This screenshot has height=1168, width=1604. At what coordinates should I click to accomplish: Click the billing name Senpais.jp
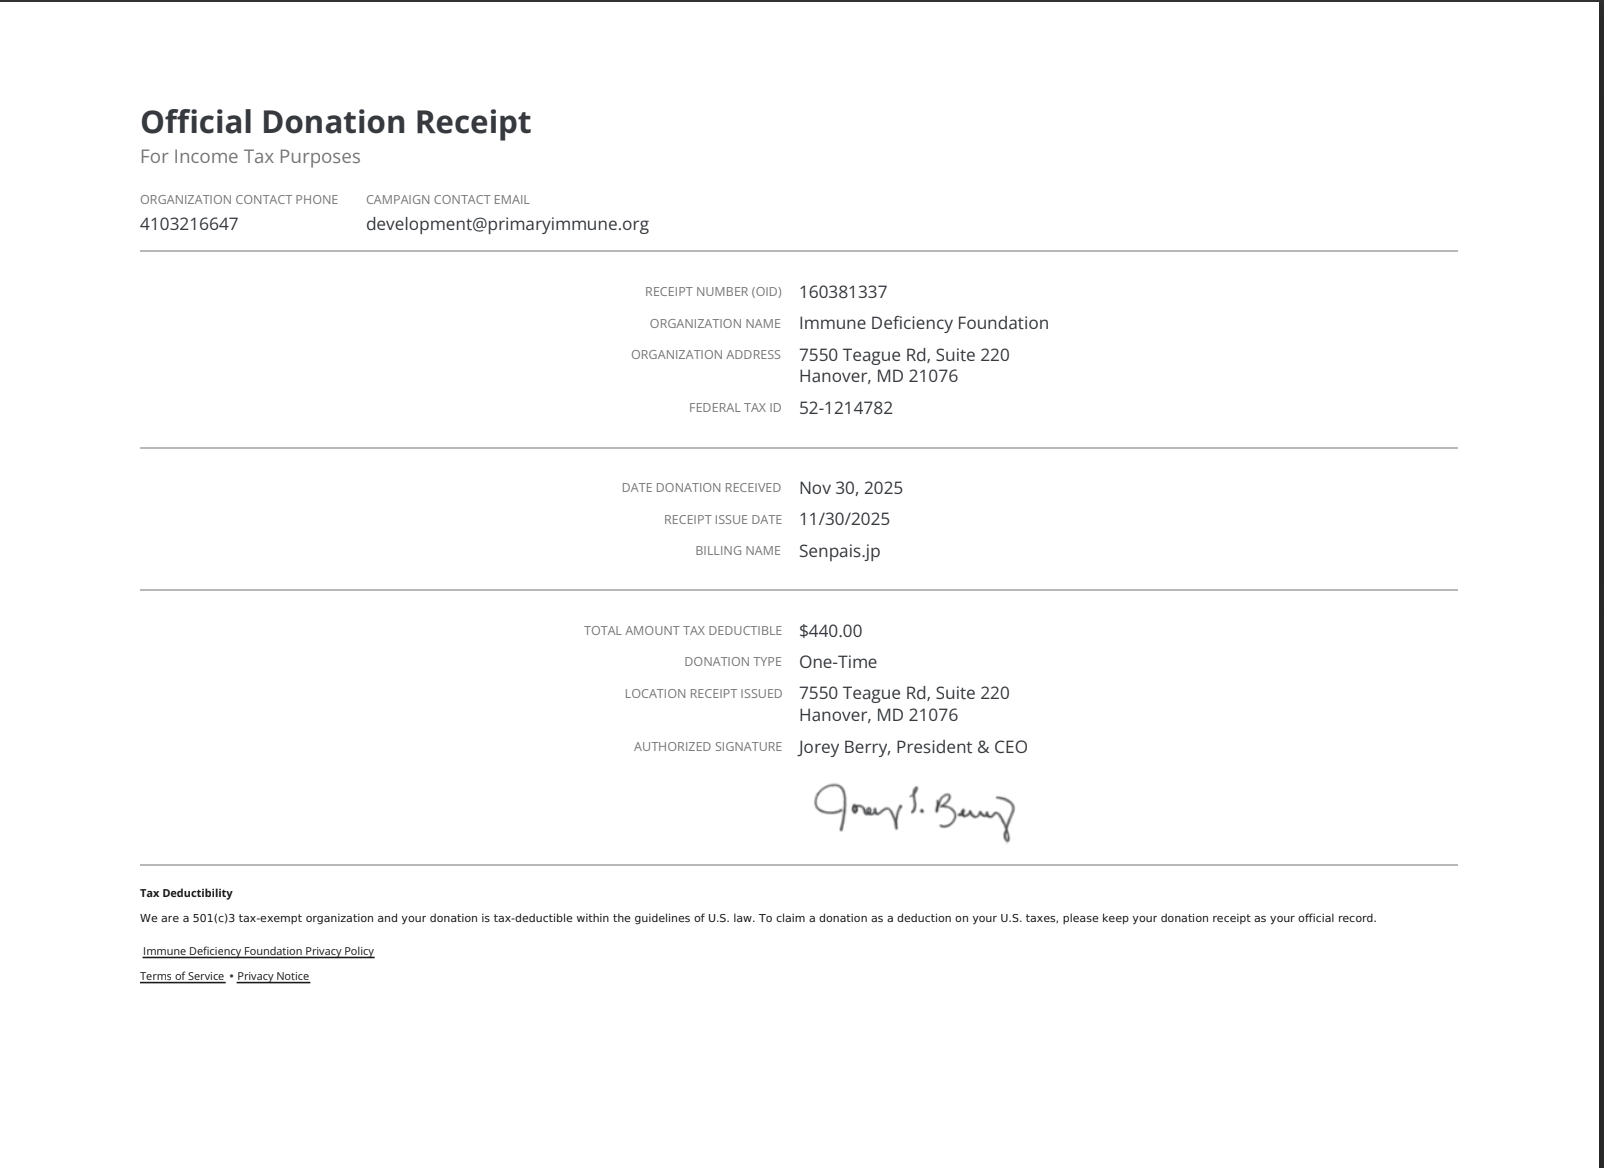pyautogui.click(x=839, y=551)
